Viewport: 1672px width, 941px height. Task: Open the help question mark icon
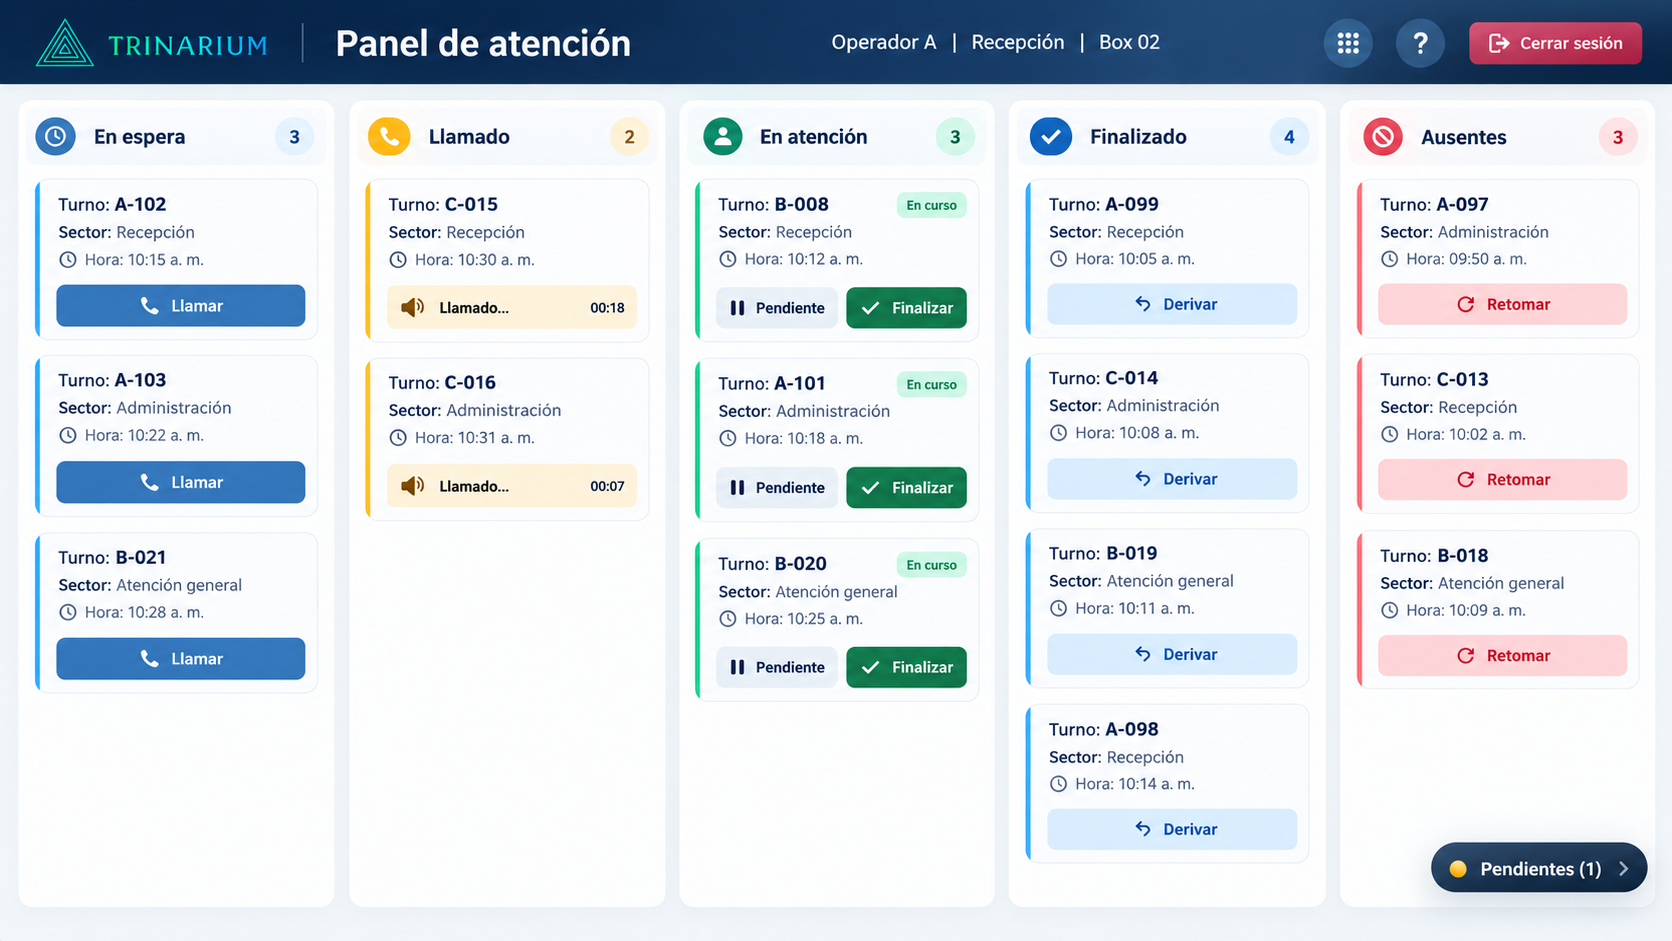(x=1420, y=43)
